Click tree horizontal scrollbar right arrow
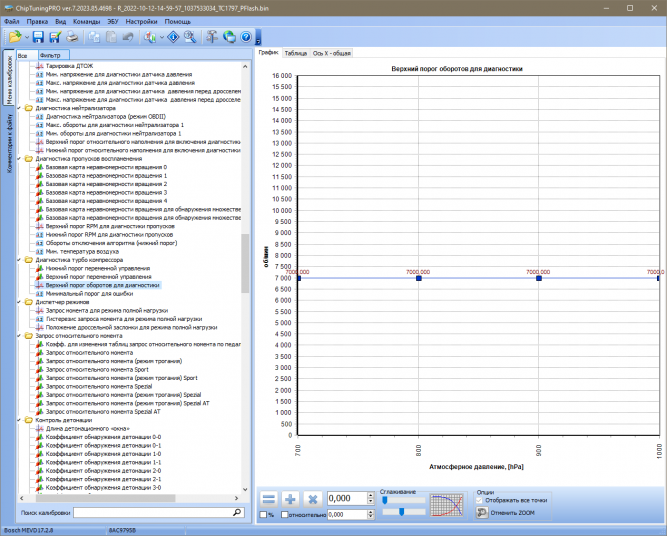Screen dimensions: 667x536 point(237,498)
